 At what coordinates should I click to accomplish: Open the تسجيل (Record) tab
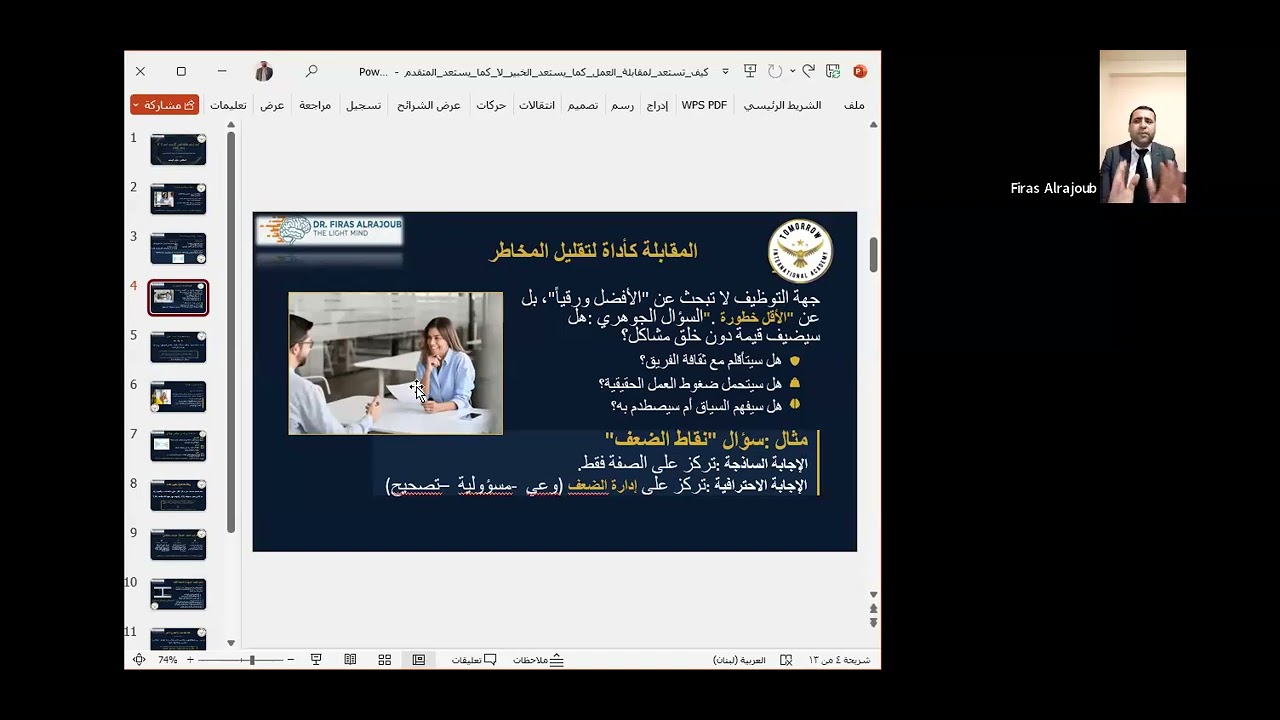coord(363,105)
